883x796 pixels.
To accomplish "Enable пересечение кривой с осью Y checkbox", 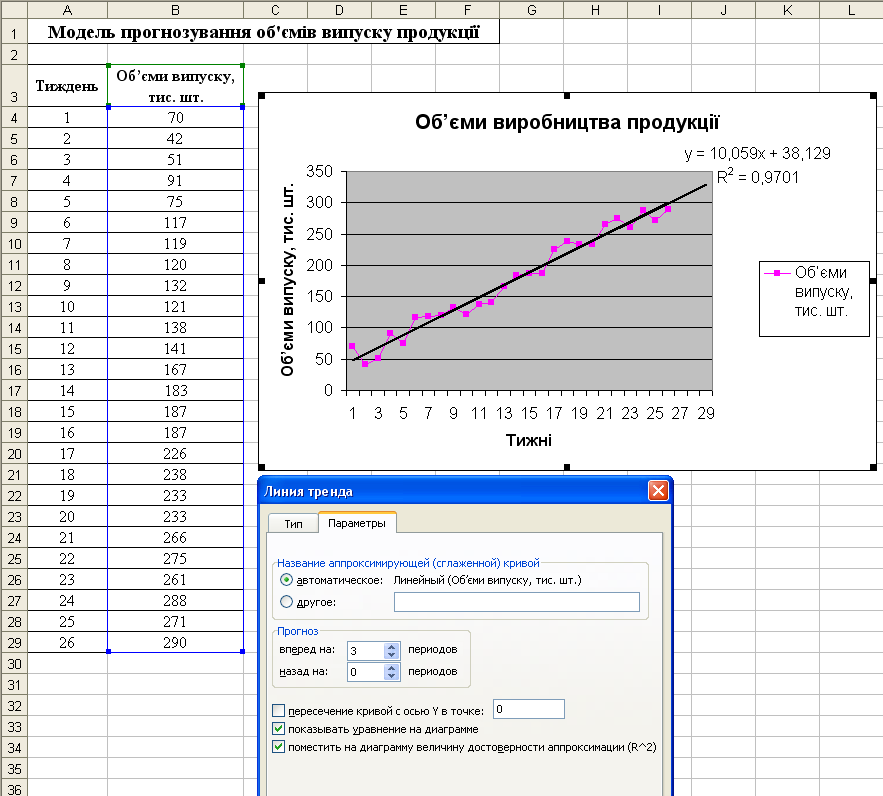I will coord(278,711).
